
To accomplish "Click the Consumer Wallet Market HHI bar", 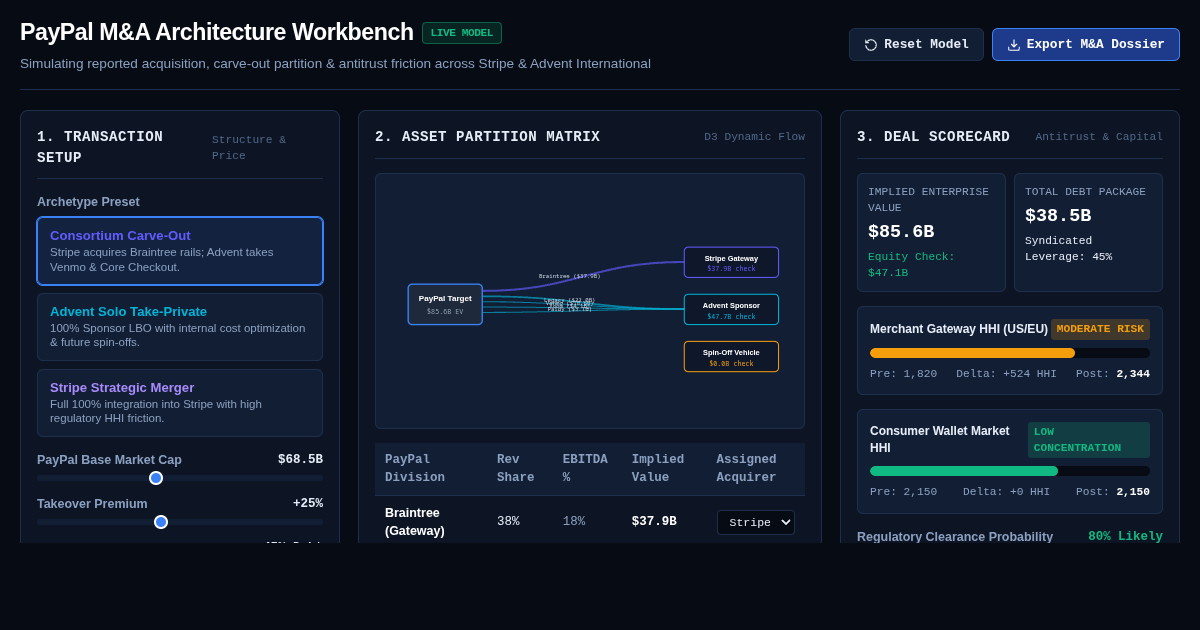I will (x=1010, y=471).
